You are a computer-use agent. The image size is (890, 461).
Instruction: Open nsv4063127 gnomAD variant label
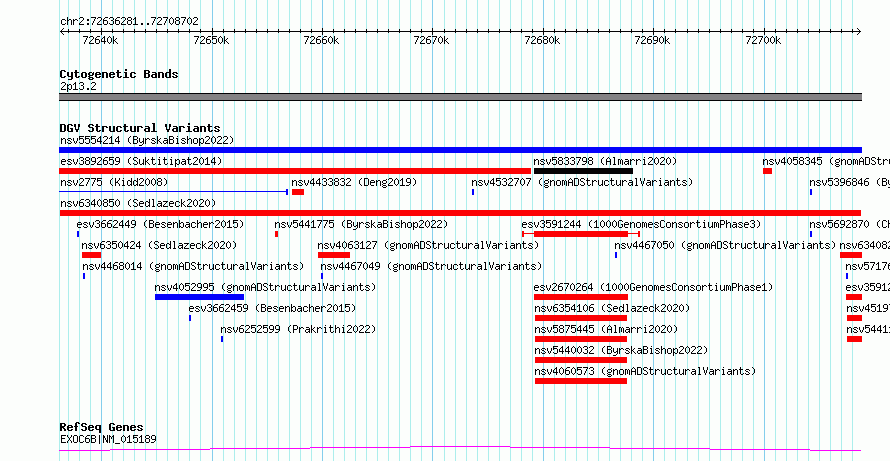click(428, 245)
